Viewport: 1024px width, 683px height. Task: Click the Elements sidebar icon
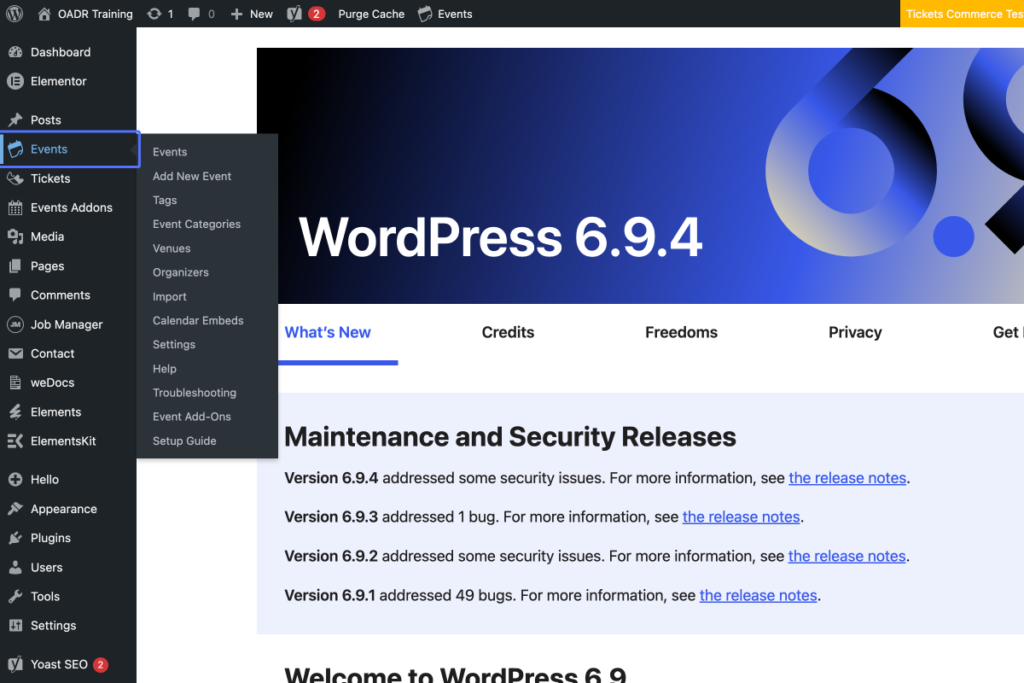[15, 412]
